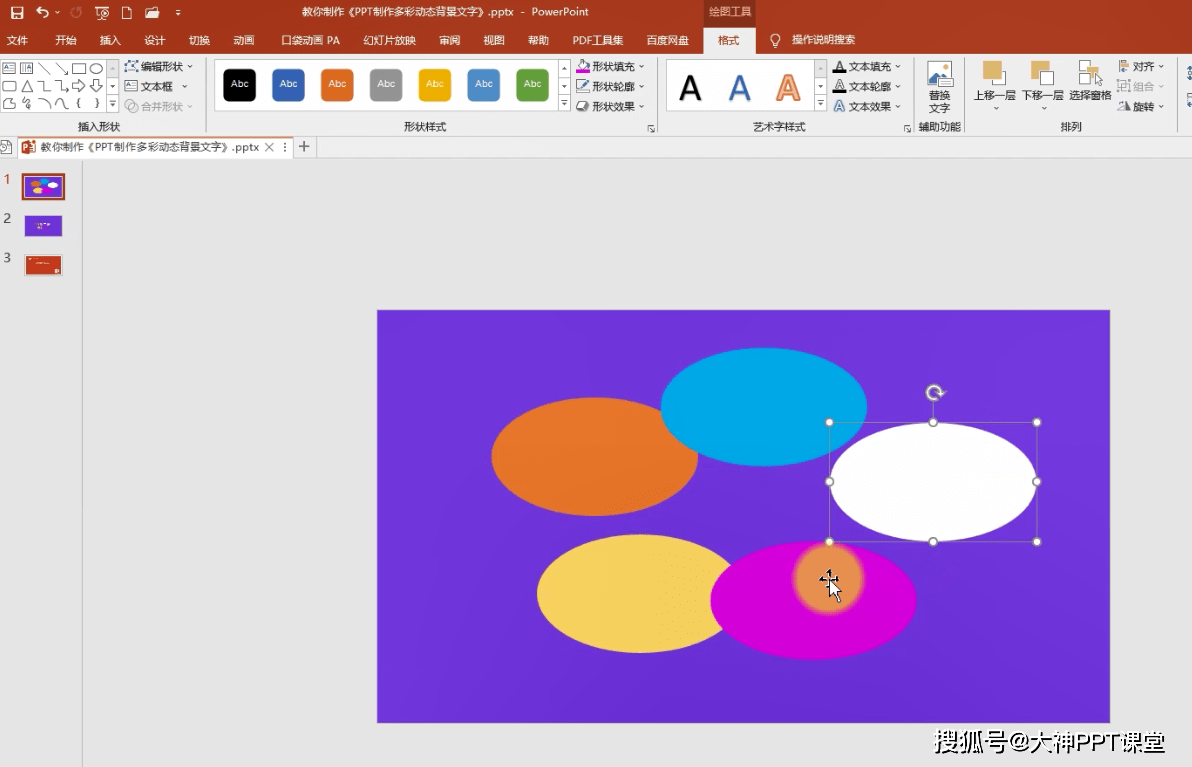This screenshot has height=767, width=1192.
Task: Click the 文本框 text box button
Action: click(x=158, y=85)
